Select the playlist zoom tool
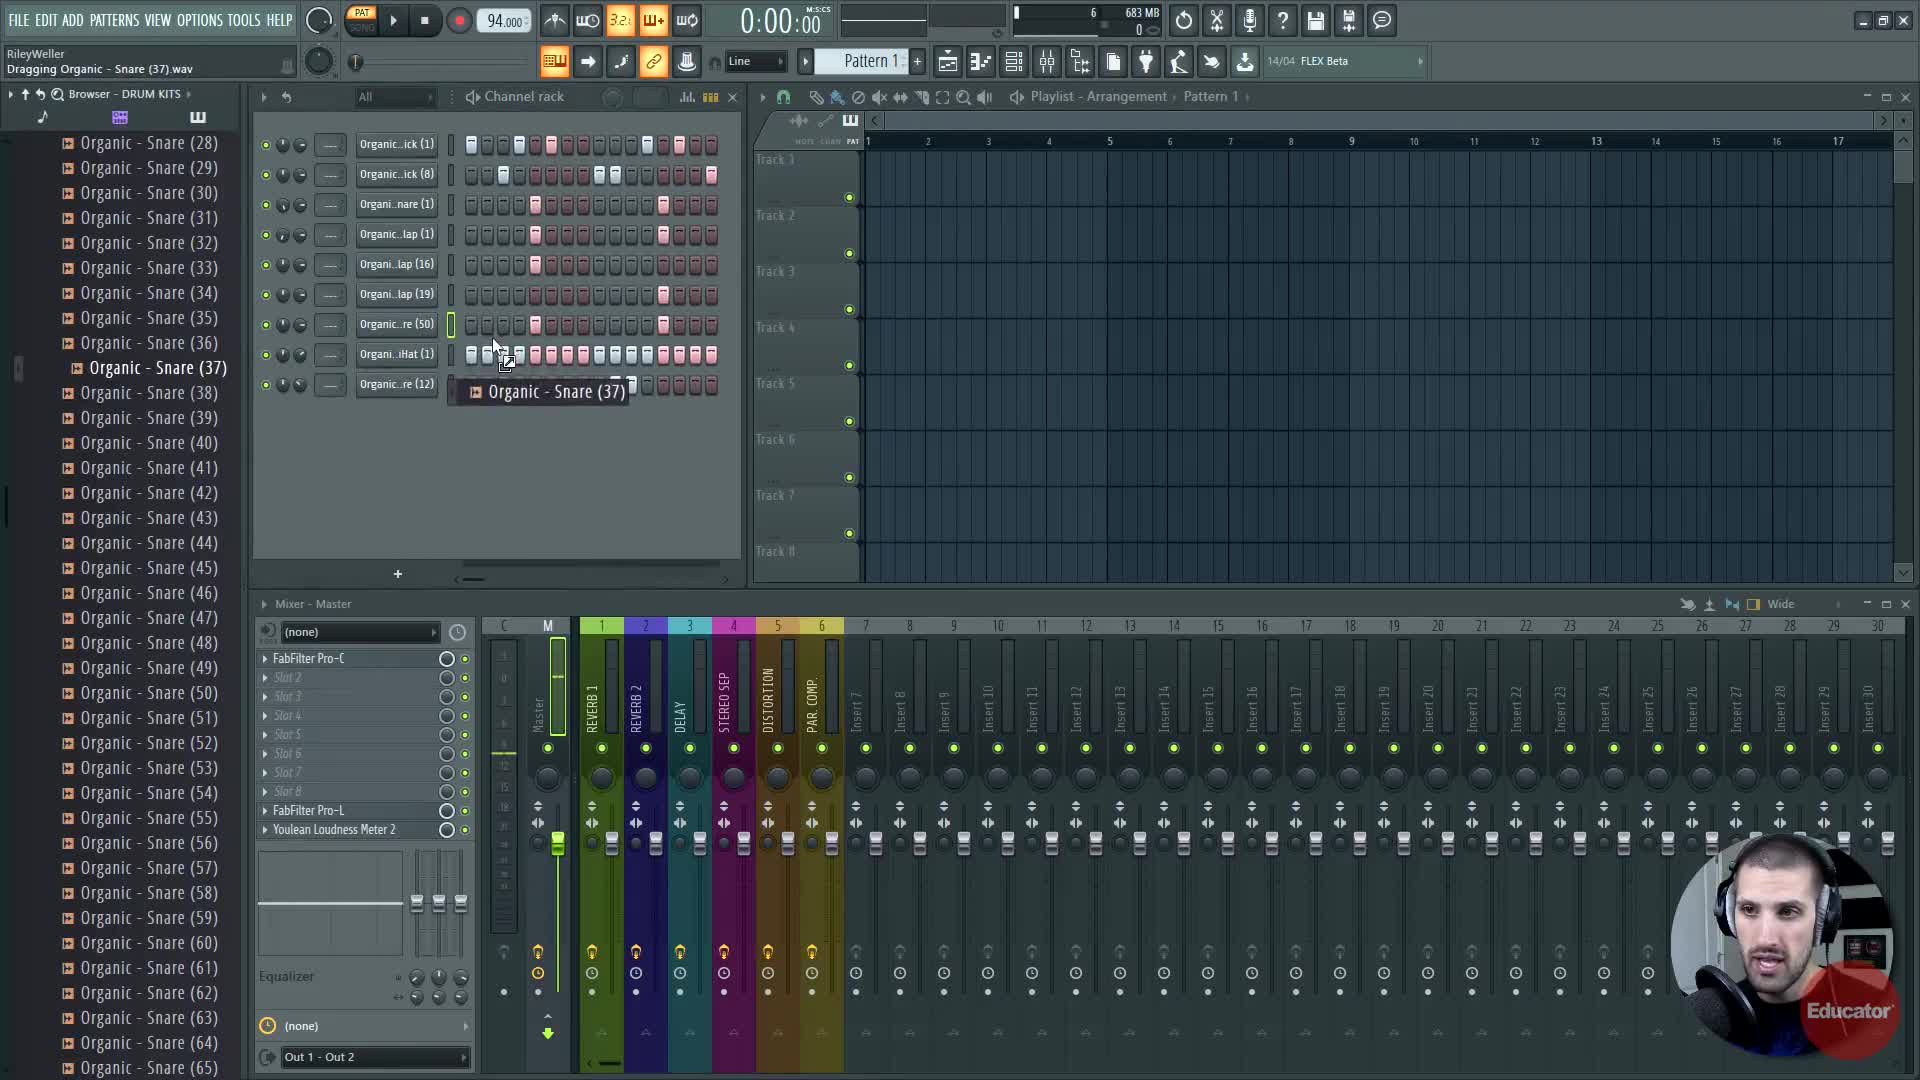1920x1080 pixels. pyautogui.click(x=963, y=97)
